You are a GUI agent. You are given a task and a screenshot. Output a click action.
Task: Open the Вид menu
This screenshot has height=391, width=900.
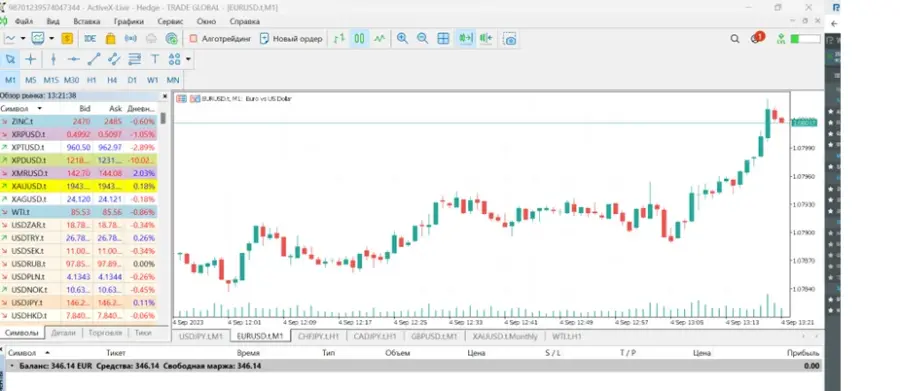[53, 21]
